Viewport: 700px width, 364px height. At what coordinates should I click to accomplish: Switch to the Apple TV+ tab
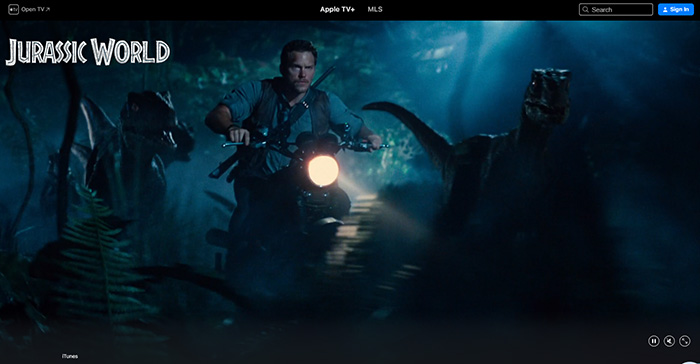pyautogui.click(x=337, y=9)
